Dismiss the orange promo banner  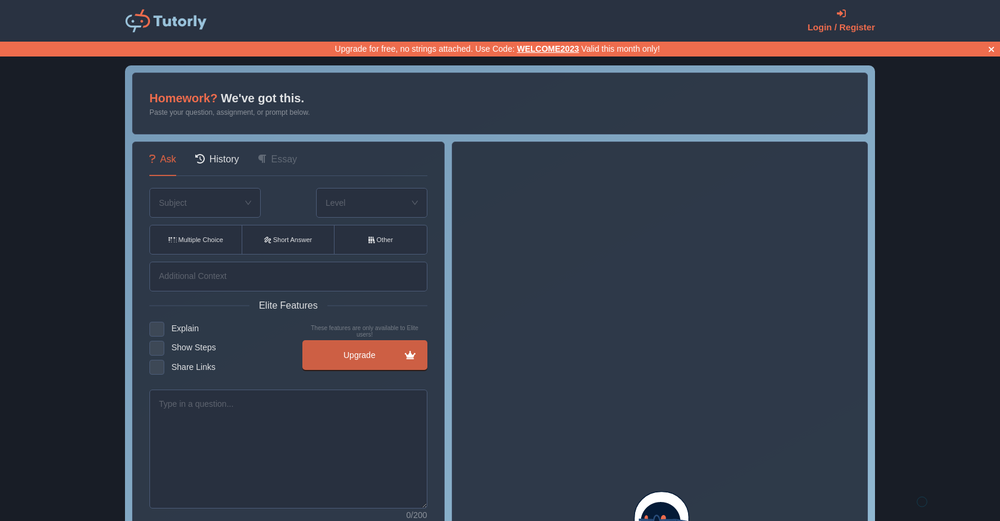click(991, 49)
